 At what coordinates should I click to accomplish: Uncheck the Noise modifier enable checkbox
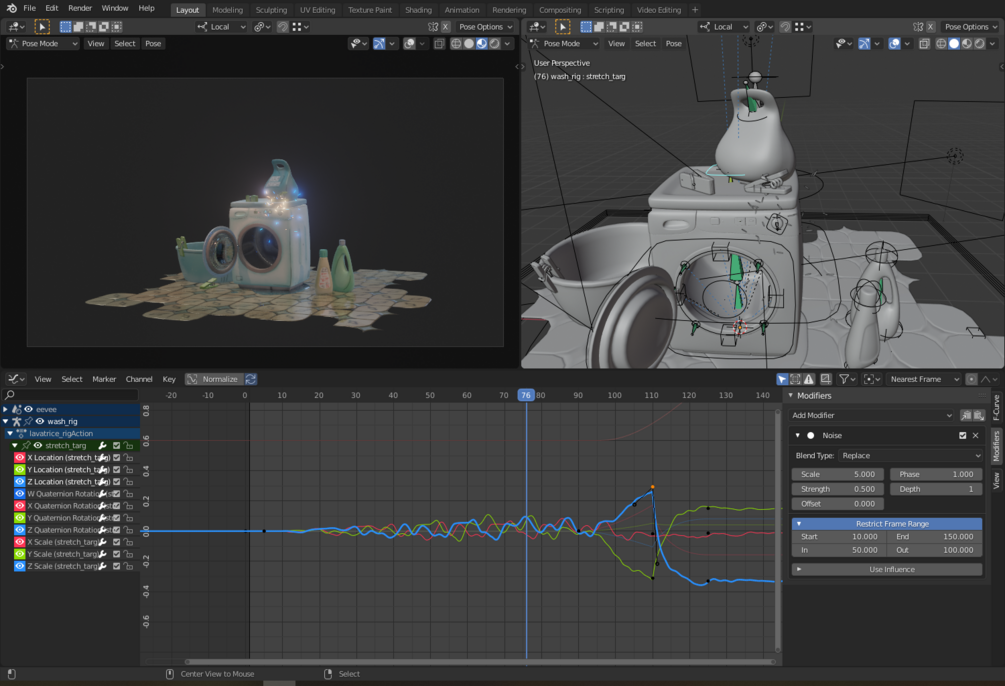click(962, 436)
